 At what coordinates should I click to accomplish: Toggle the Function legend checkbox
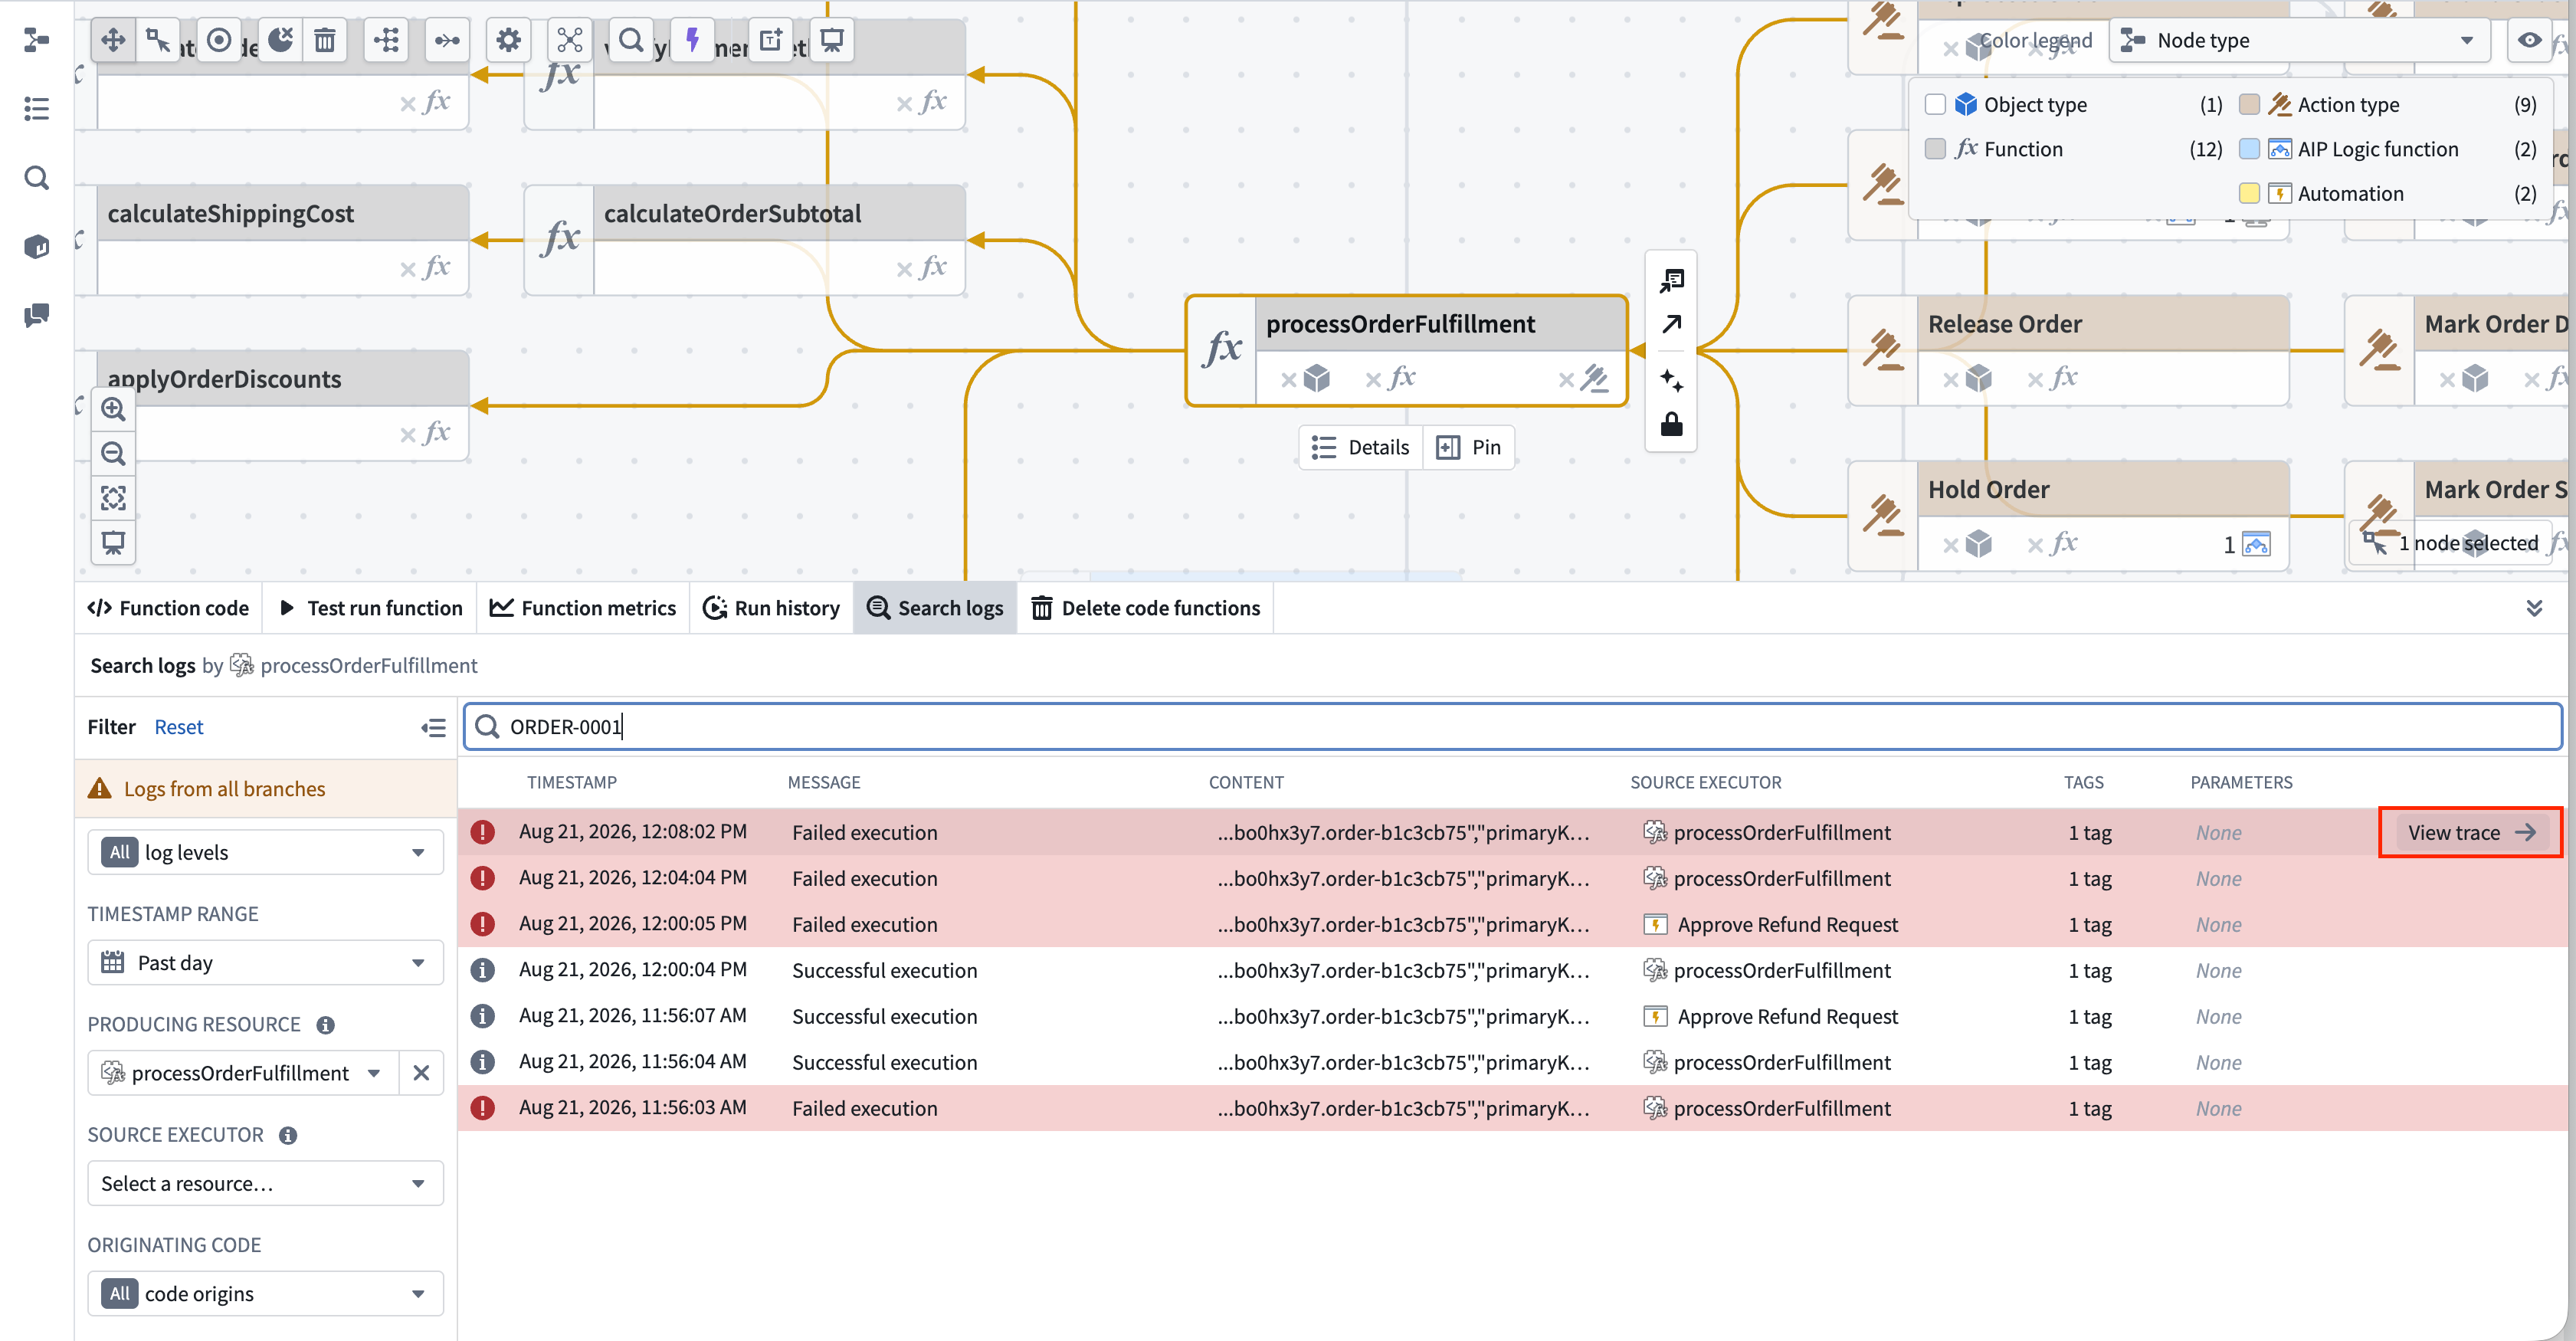pos(1935,149)
